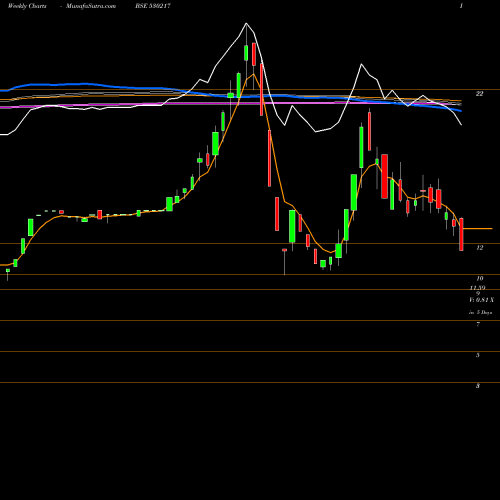This screenshot has width=500, height=500.
Task: Click the price axis label '10'
Action: (x=479, y=278)
